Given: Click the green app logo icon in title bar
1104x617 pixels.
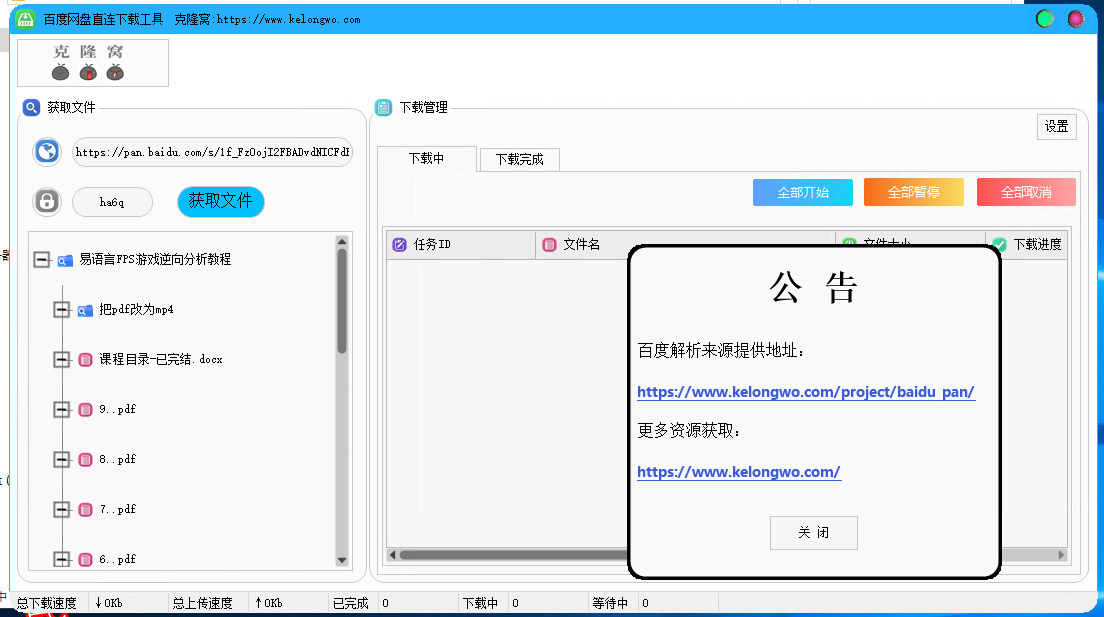Looking at the screenshot, I should pyautogui.click(x=25, y=19).
